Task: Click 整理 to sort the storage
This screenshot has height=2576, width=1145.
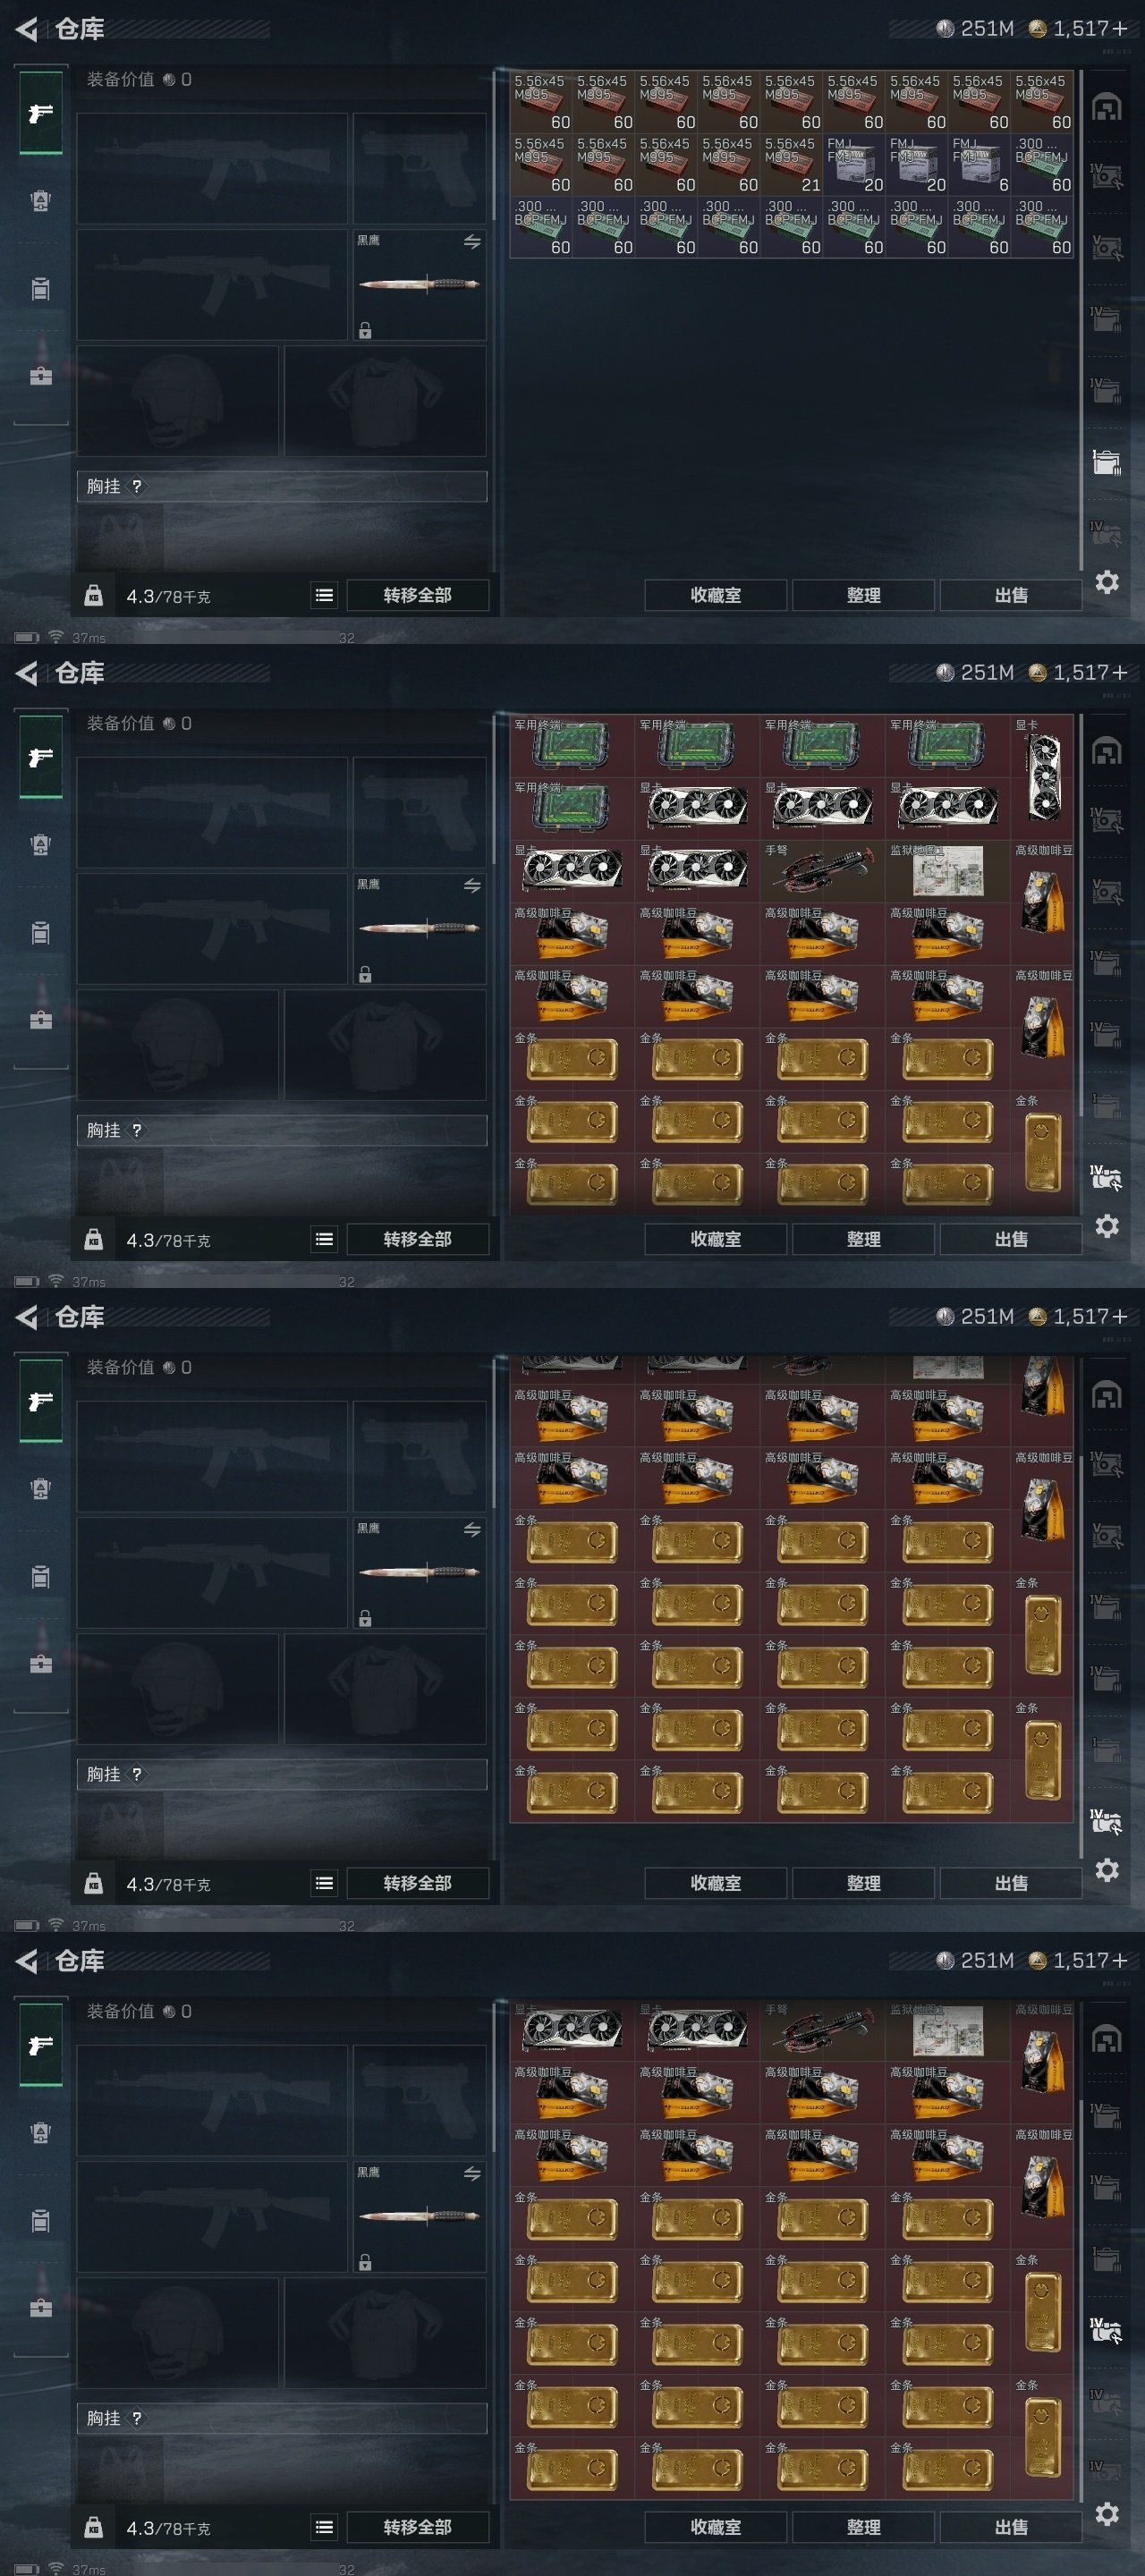Action: (x=864, y=595)
